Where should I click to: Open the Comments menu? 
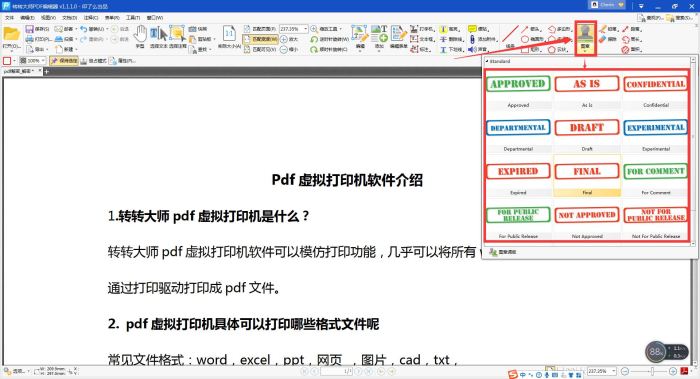click(91, 18)
